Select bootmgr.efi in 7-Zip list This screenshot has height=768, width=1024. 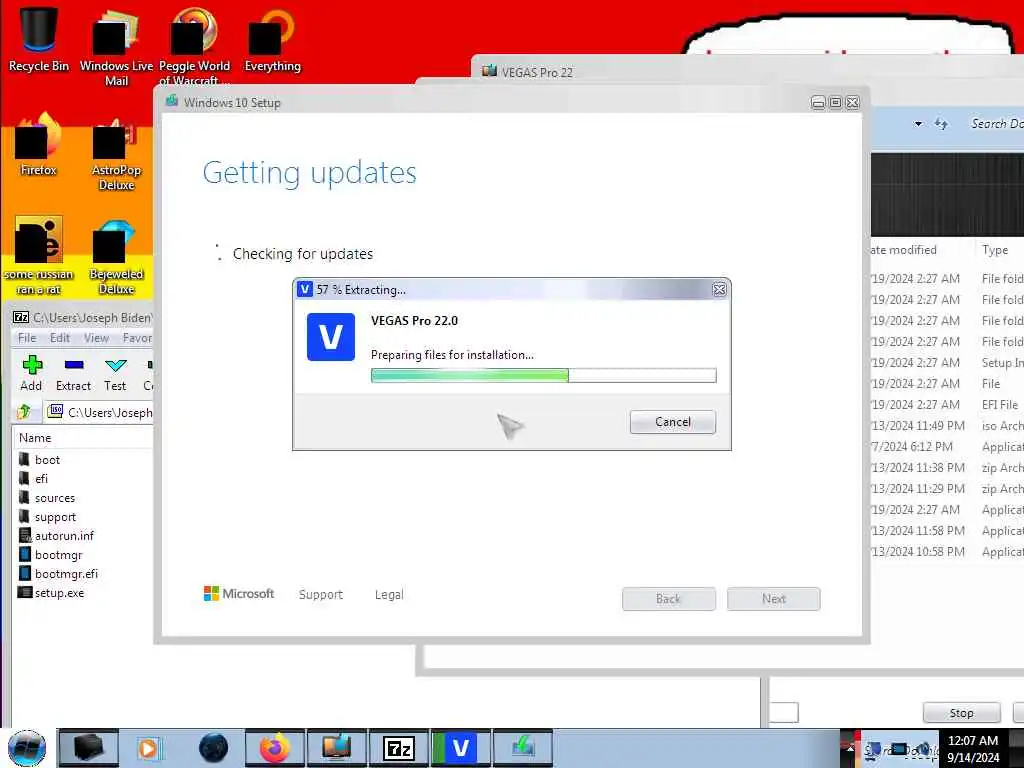tap(66, 573)
